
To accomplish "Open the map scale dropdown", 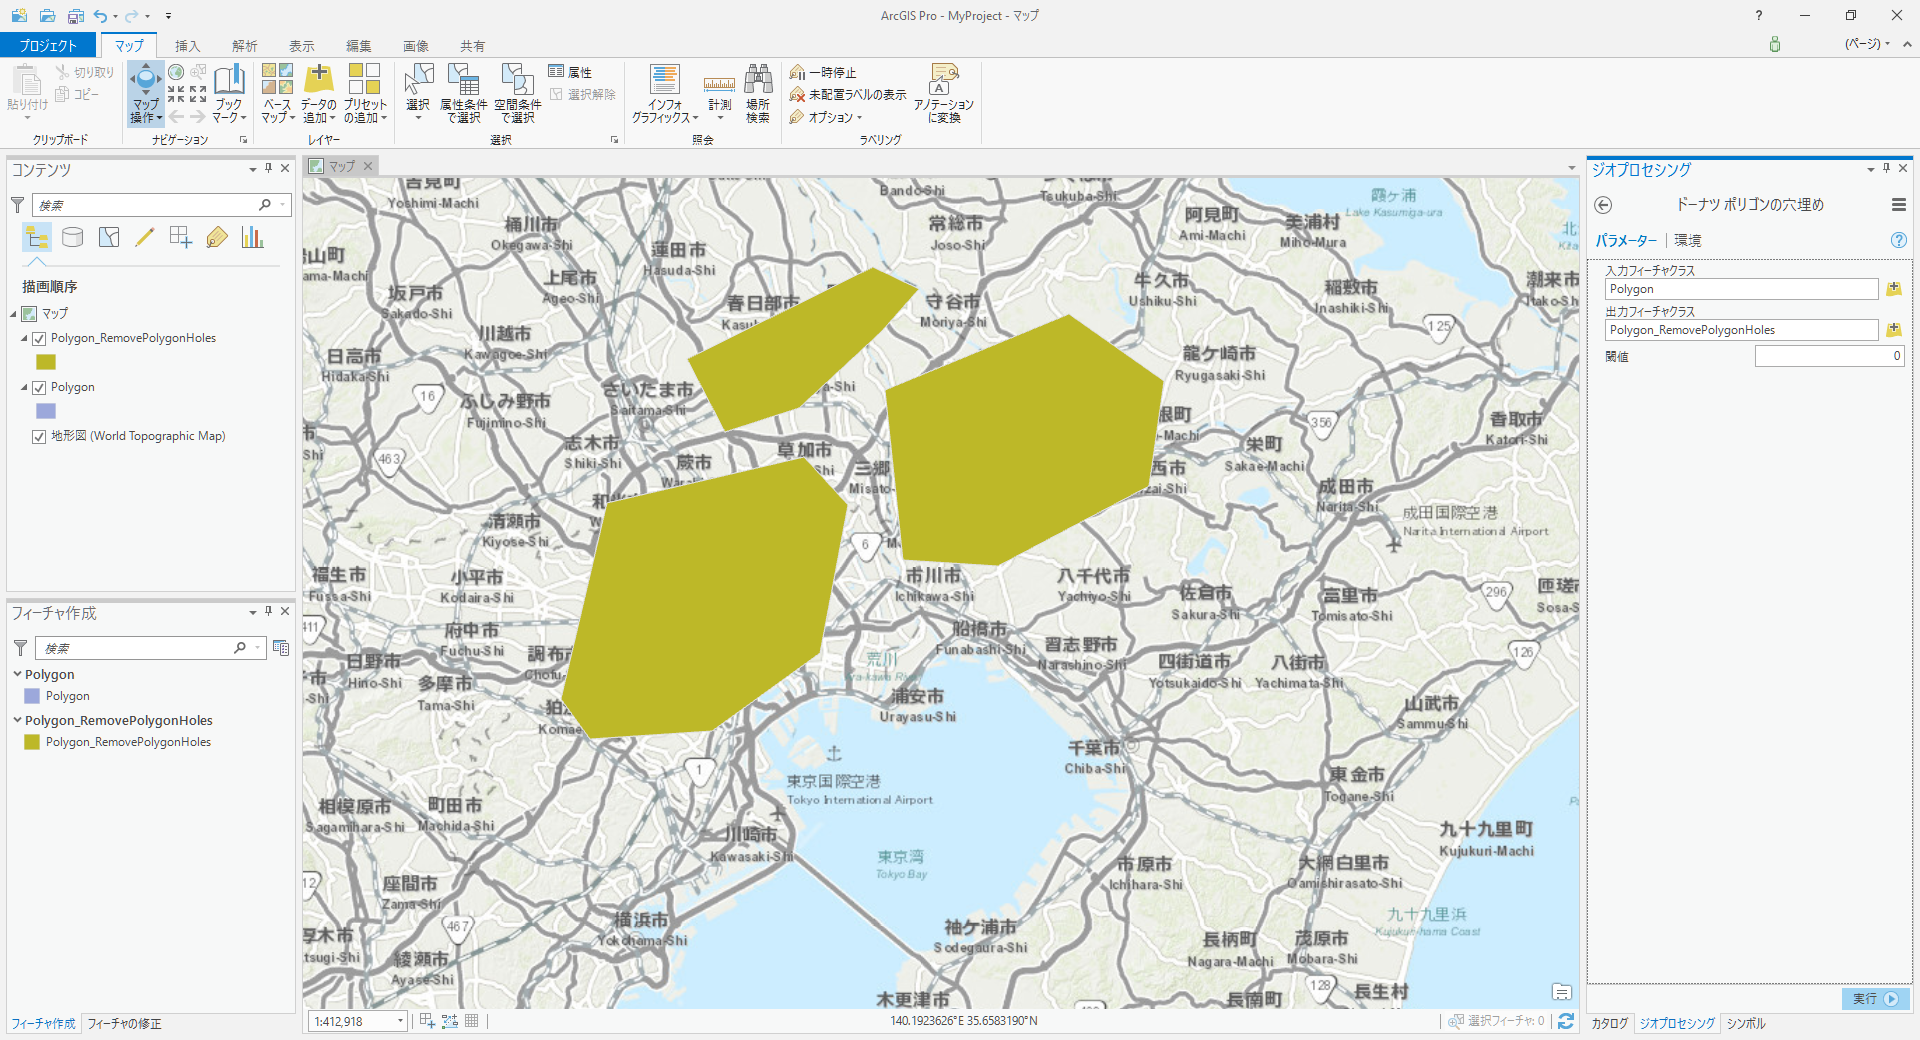I will tap(400, 1021).
